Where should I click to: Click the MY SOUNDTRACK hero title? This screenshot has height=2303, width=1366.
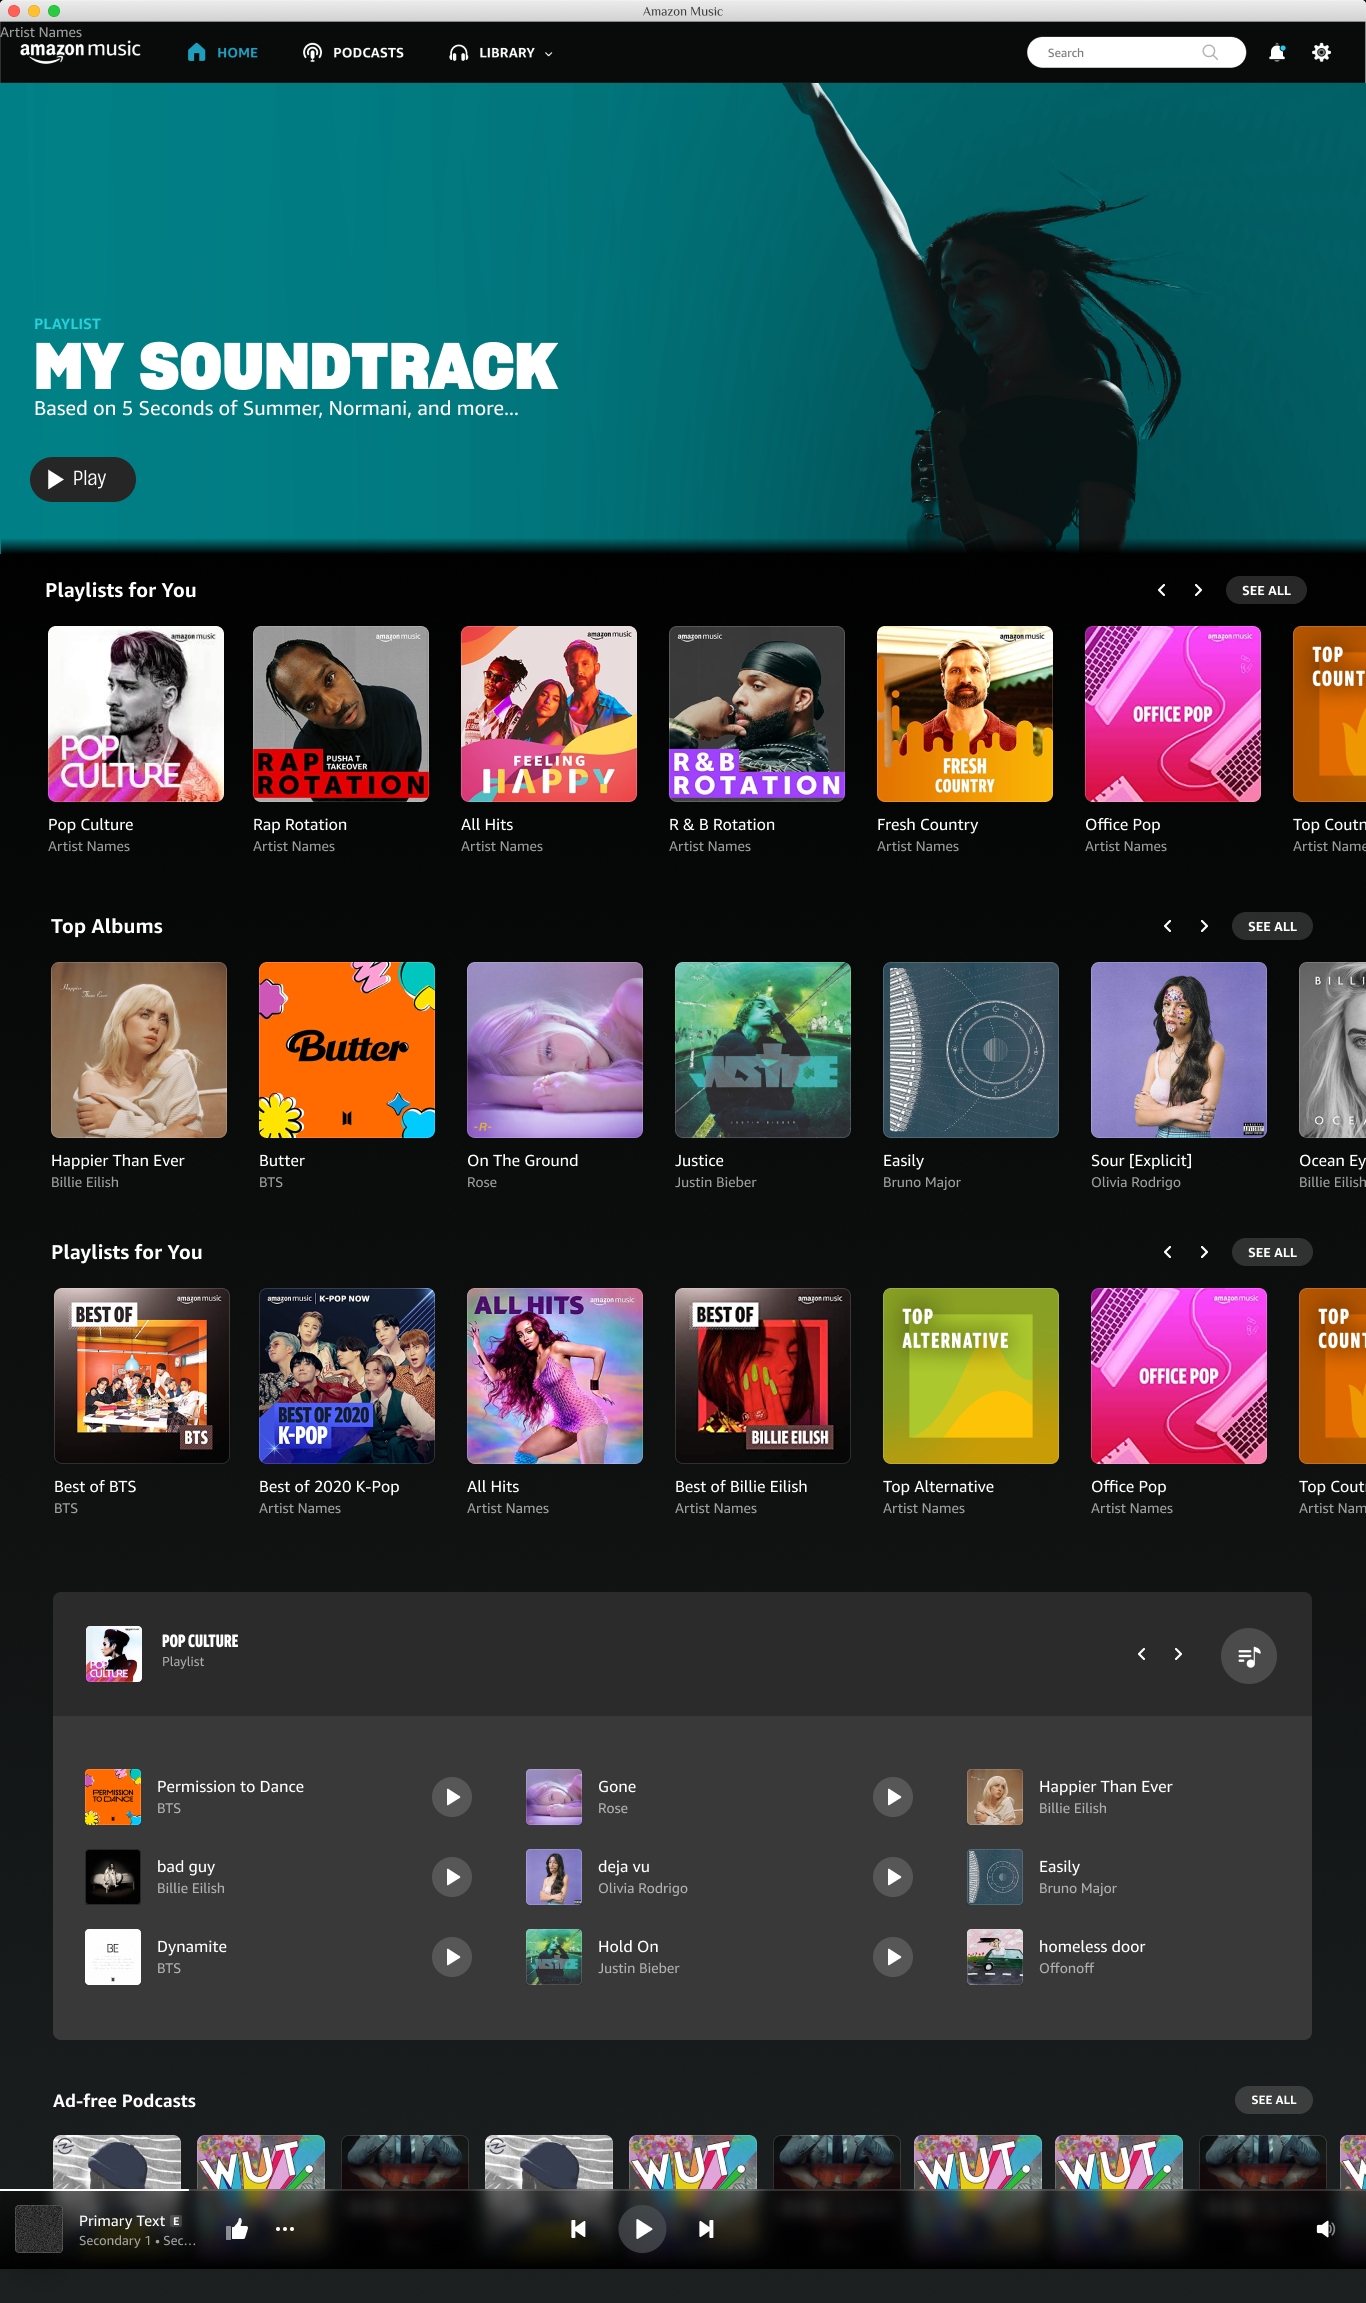[296, 366]
